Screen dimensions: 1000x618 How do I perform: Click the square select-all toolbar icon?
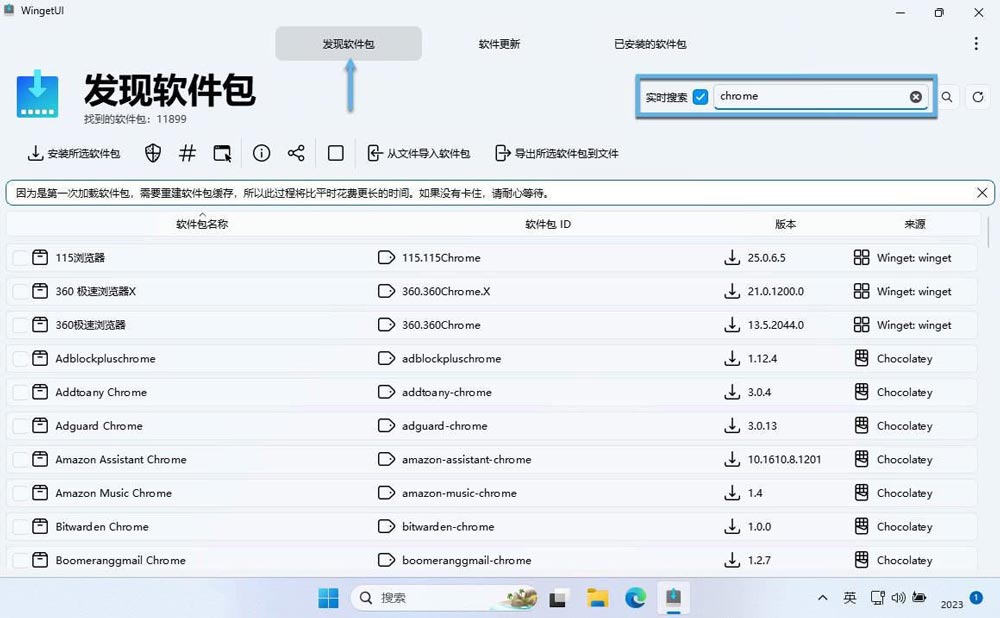click(x=335, y=153)
